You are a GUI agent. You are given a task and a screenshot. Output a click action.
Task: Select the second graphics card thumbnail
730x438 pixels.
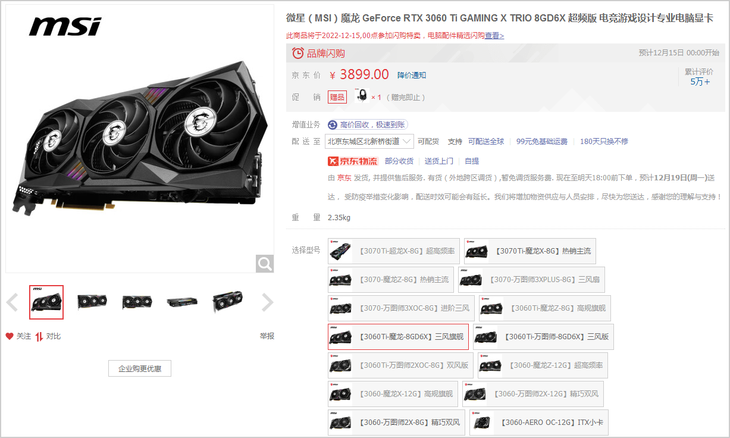92,302
